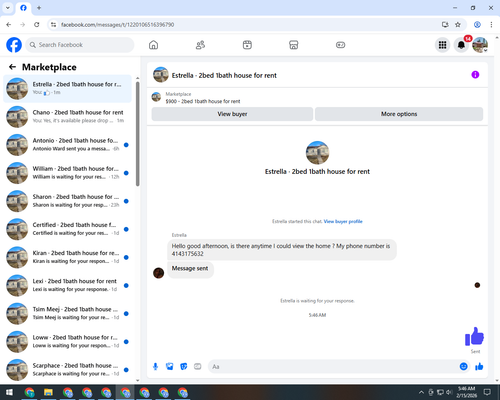Click the browser back button
This screenshot has width=500, height=400.
[x=9, y=25]
